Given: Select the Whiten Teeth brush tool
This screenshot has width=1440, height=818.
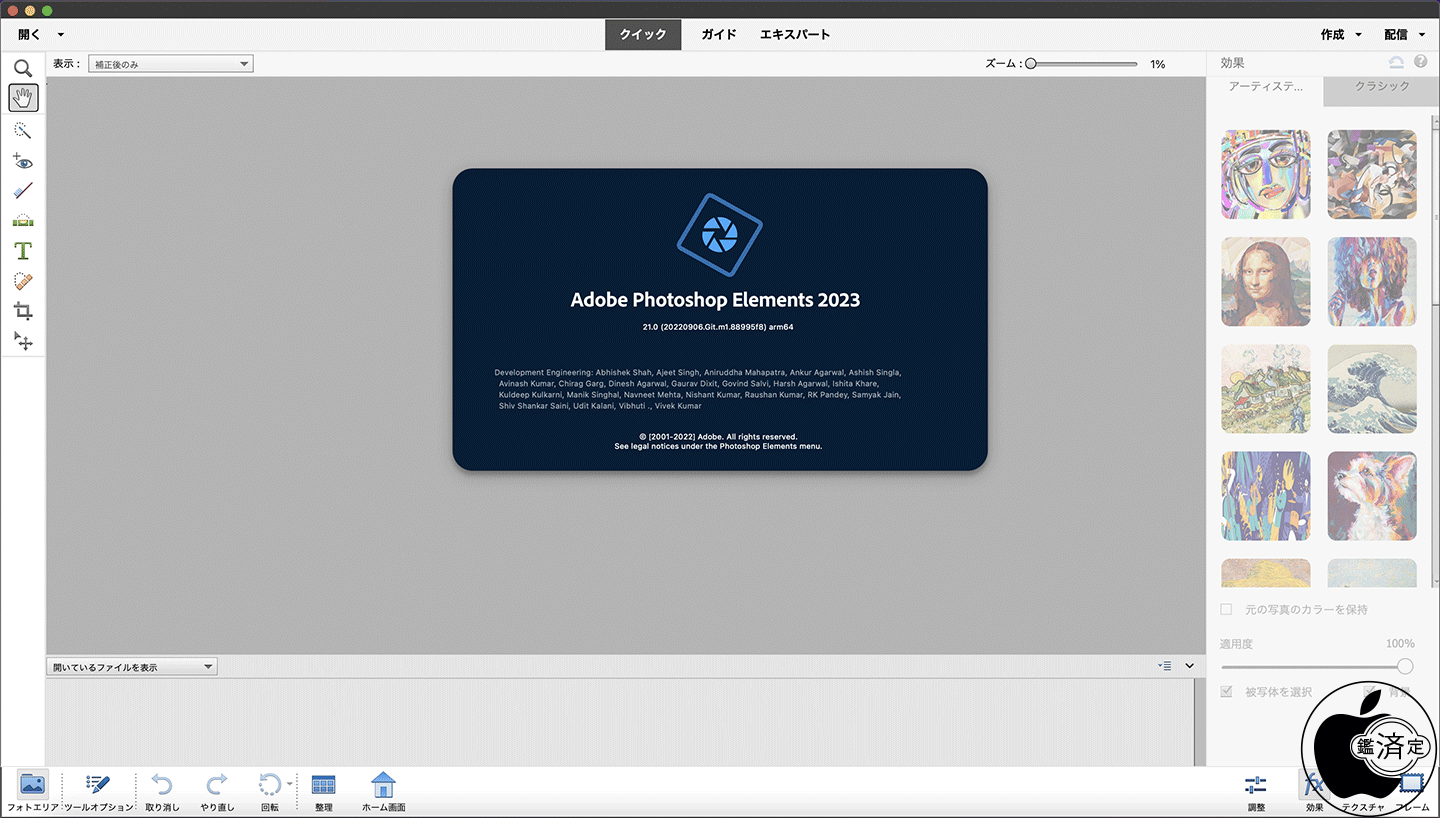Looking at the screenshot, I should point(23,191).
